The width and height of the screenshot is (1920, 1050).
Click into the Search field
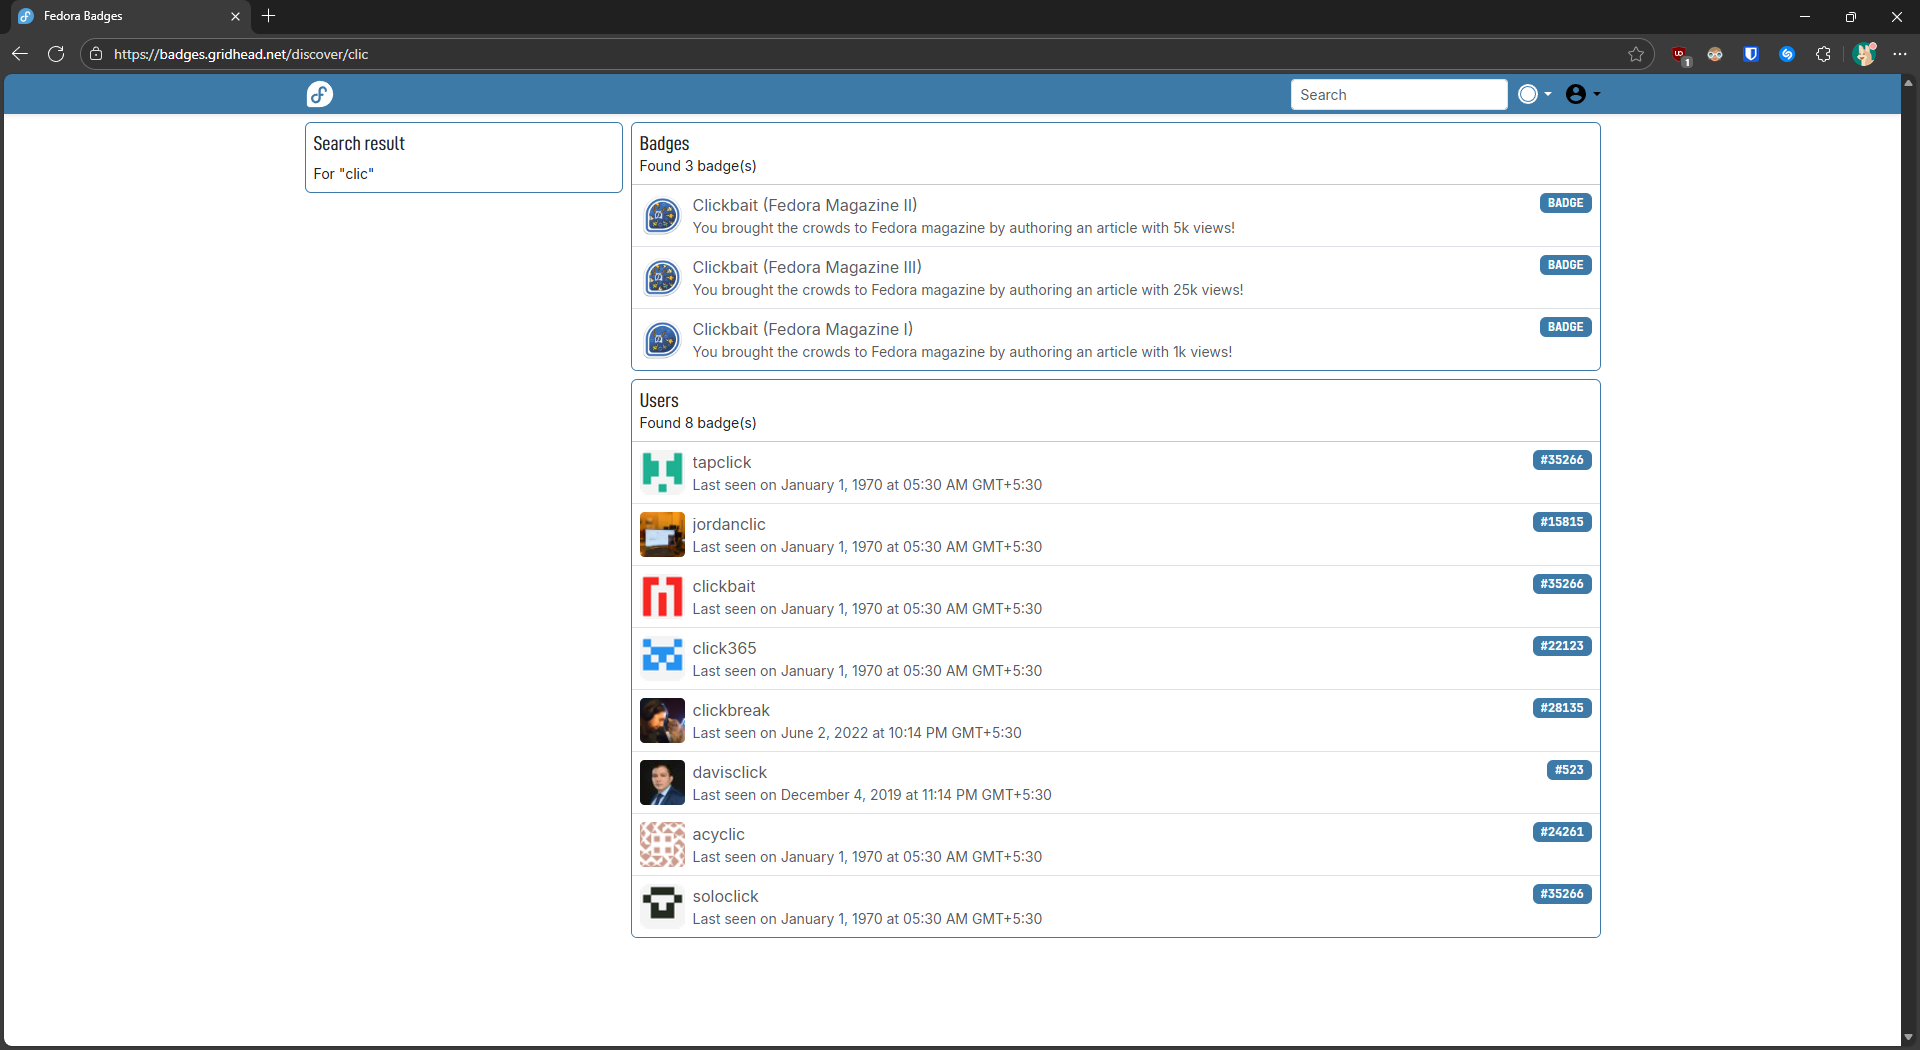[1398, 94]
